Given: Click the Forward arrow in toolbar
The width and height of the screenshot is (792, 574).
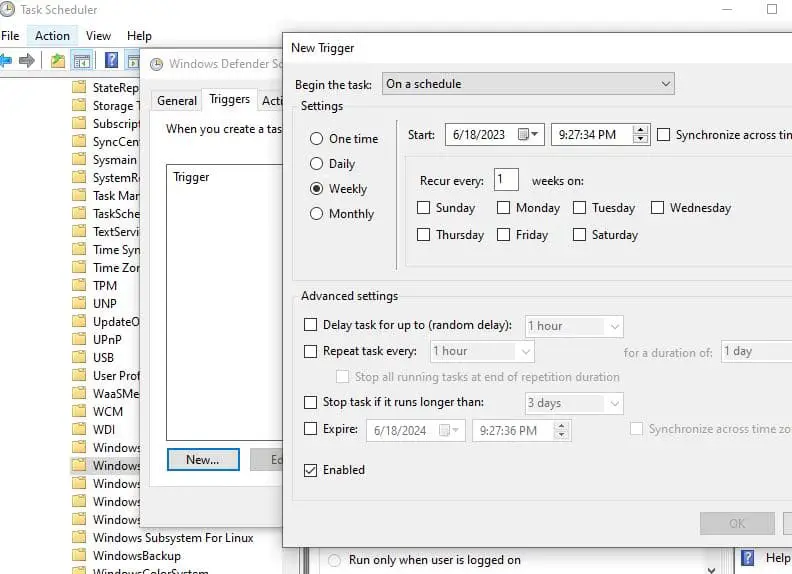Looking at the screenshot, I should 28,61.
